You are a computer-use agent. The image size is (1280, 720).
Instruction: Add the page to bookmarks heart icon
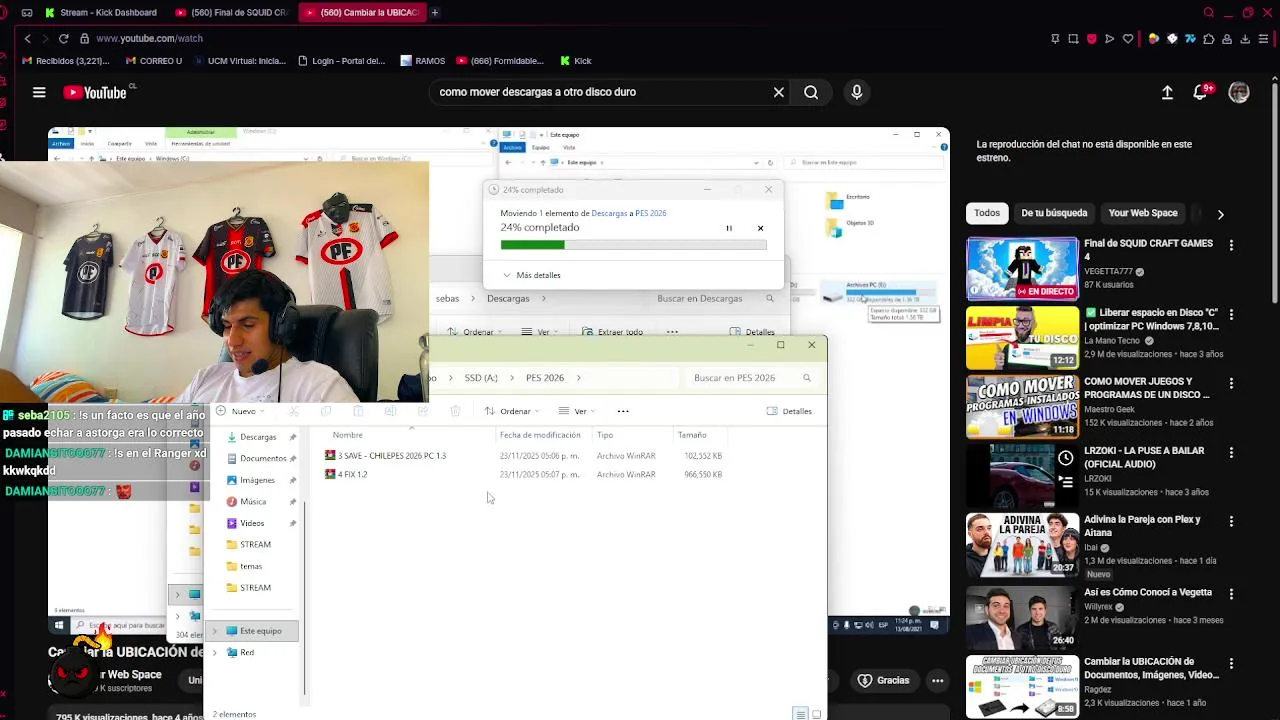pyautogui.click(x=1128, y=39)
